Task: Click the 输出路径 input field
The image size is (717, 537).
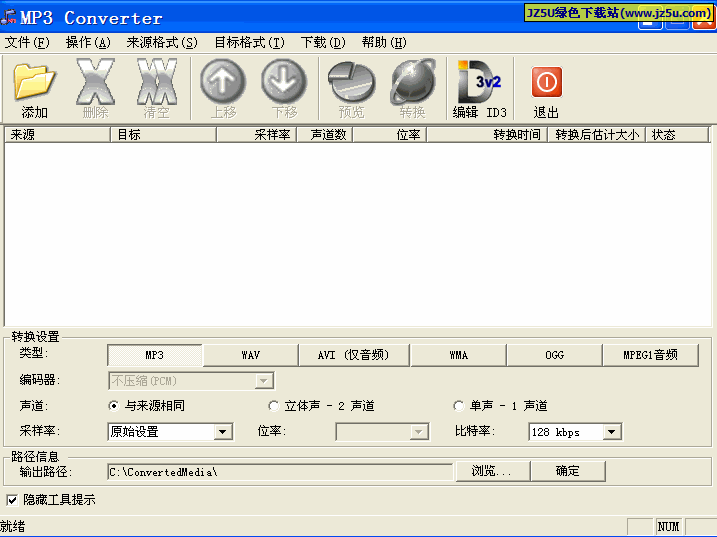Action: [x=280, y=472]
